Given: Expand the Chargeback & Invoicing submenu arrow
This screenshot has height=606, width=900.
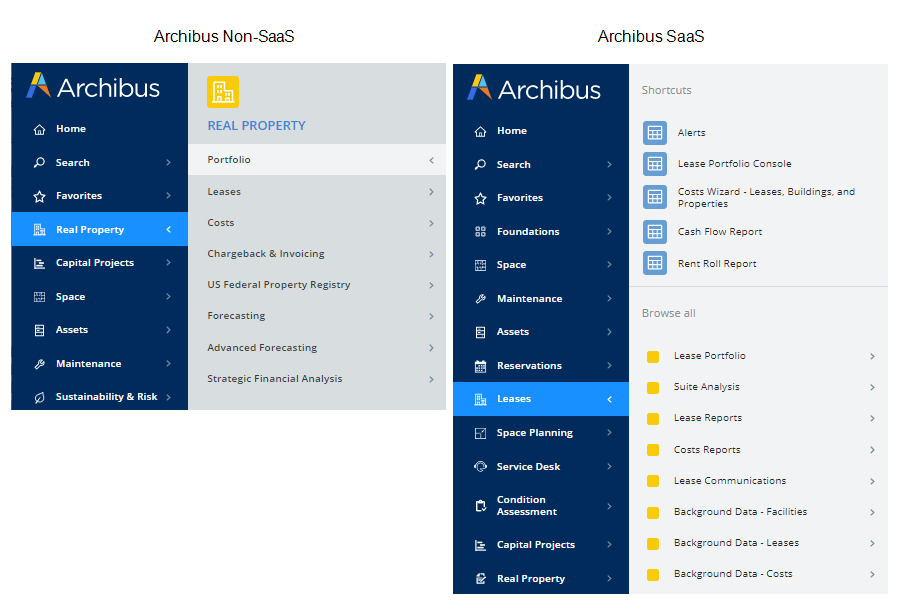Looking at the screenshot, I should (x=431, y=254).
